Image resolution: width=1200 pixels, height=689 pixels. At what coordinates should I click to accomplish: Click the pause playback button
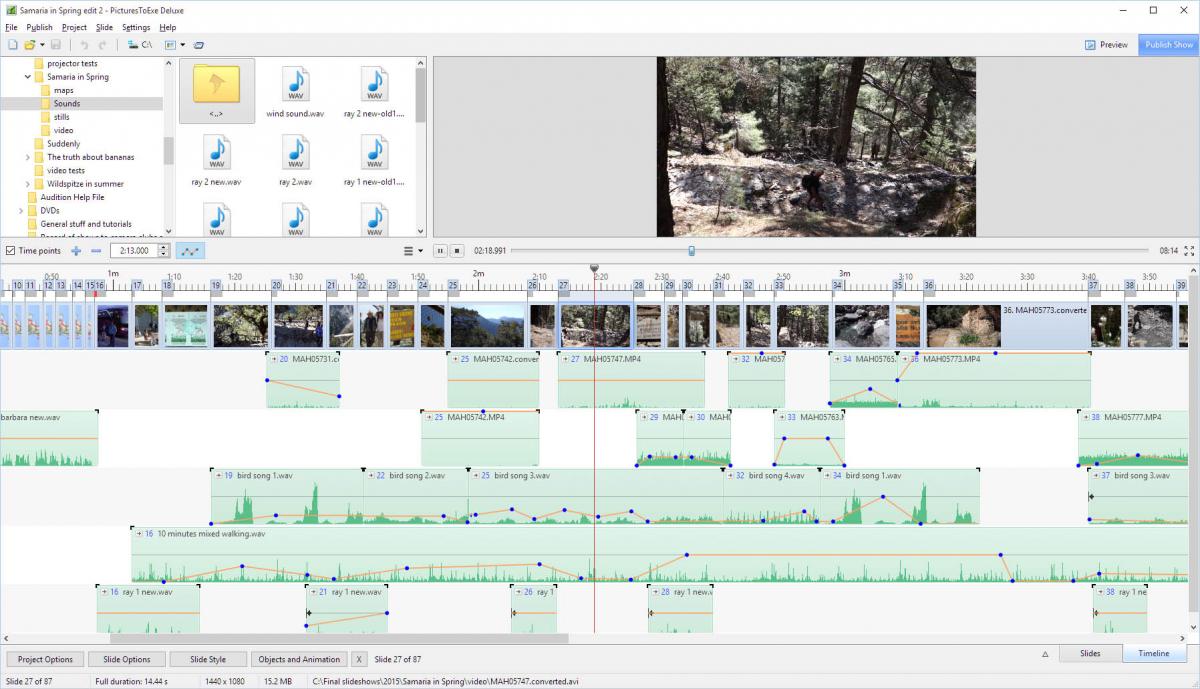coord(441,251)
